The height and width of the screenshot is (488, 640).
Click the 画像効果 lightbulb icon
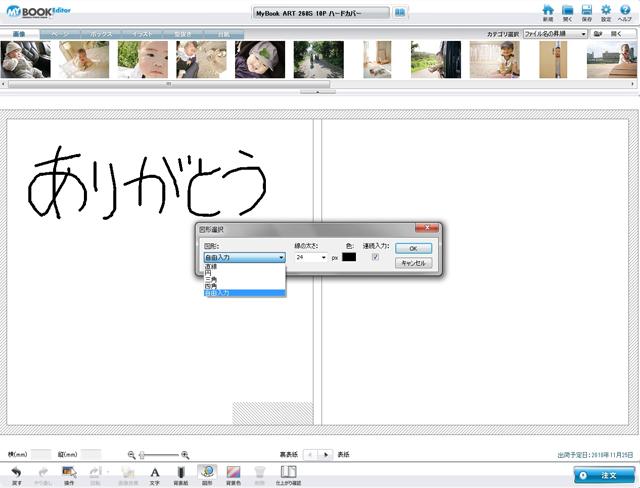128,475
